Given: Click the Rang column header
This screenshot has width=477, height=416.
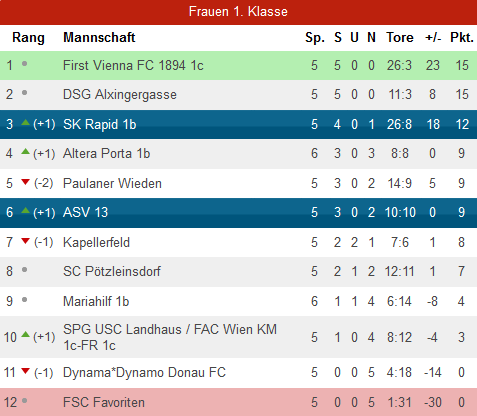Looking at the screenshot, I should 28,38.
